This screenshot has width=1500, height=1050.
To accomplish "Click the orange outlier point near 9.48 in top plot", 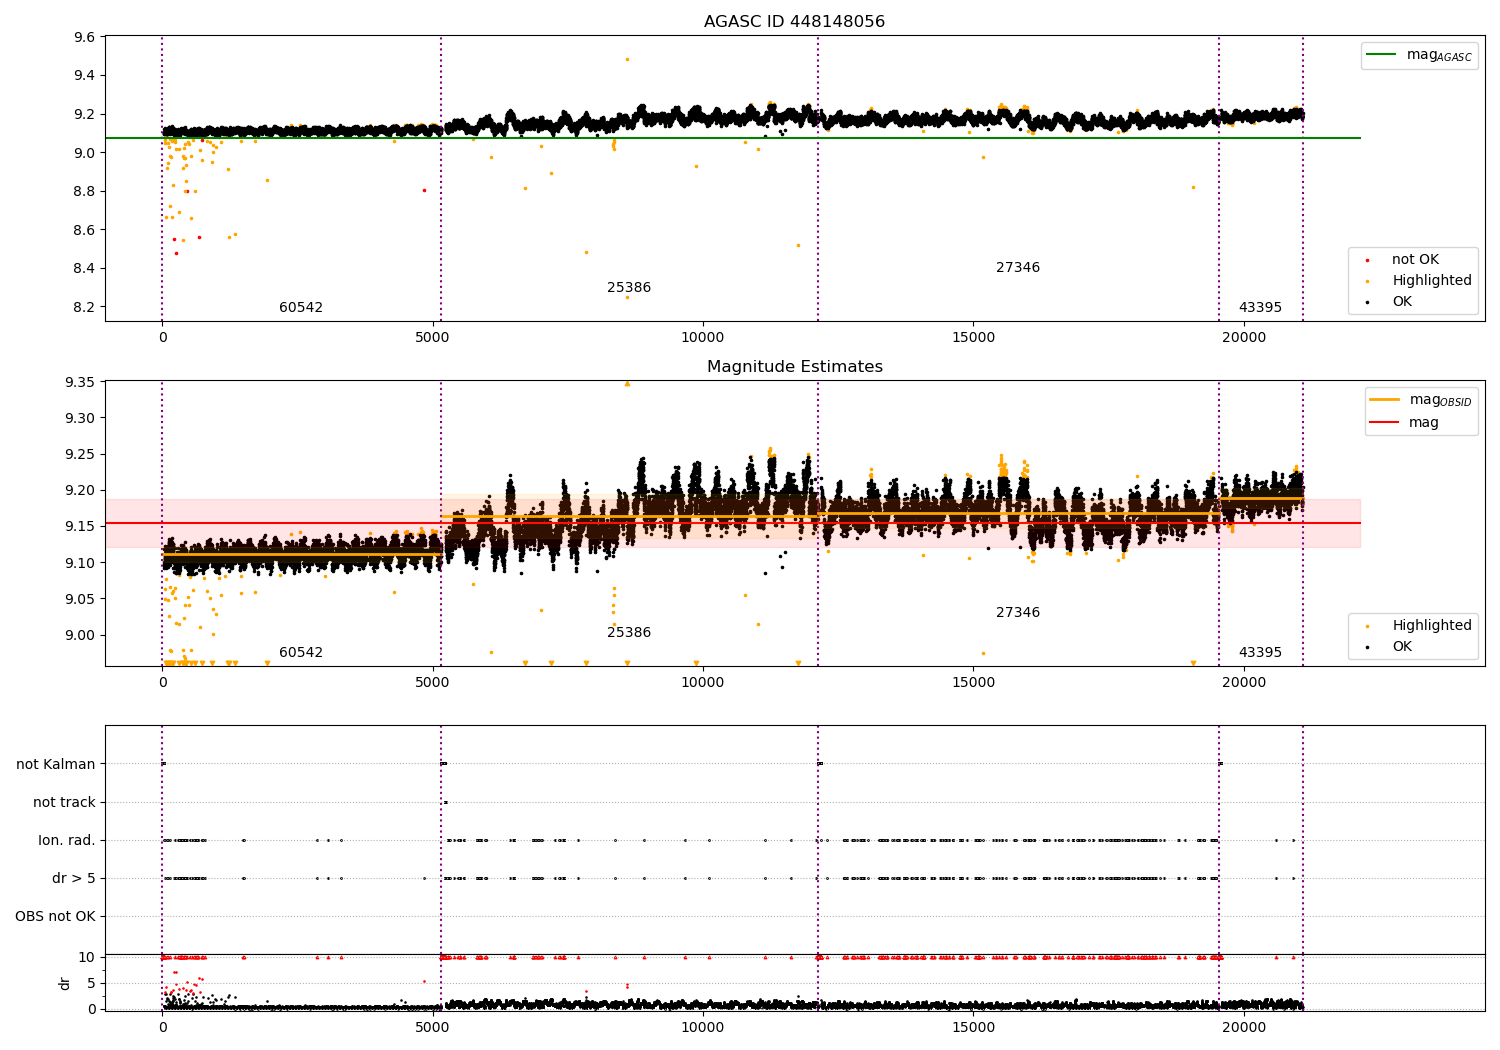I will [x=627, y=59].
